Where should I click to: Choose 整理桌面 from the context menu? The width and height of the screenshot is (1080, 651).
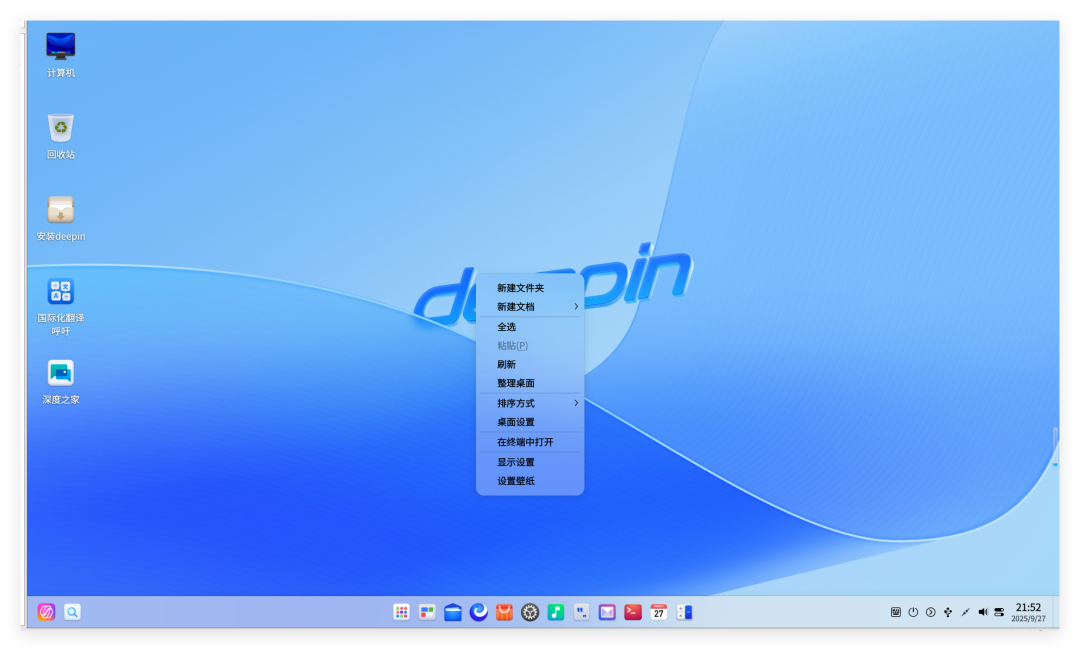tap(530, 383)
